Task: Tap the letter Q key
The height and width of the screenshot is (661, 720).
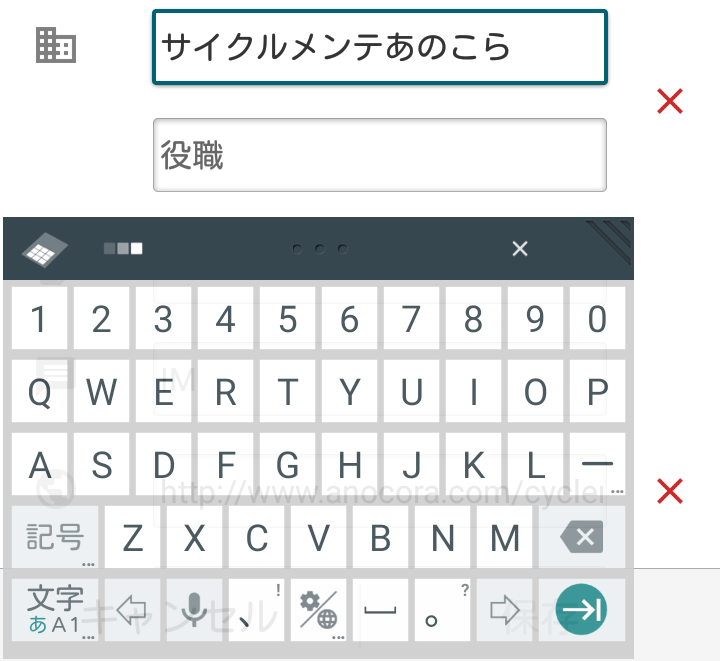Action: 39,391
